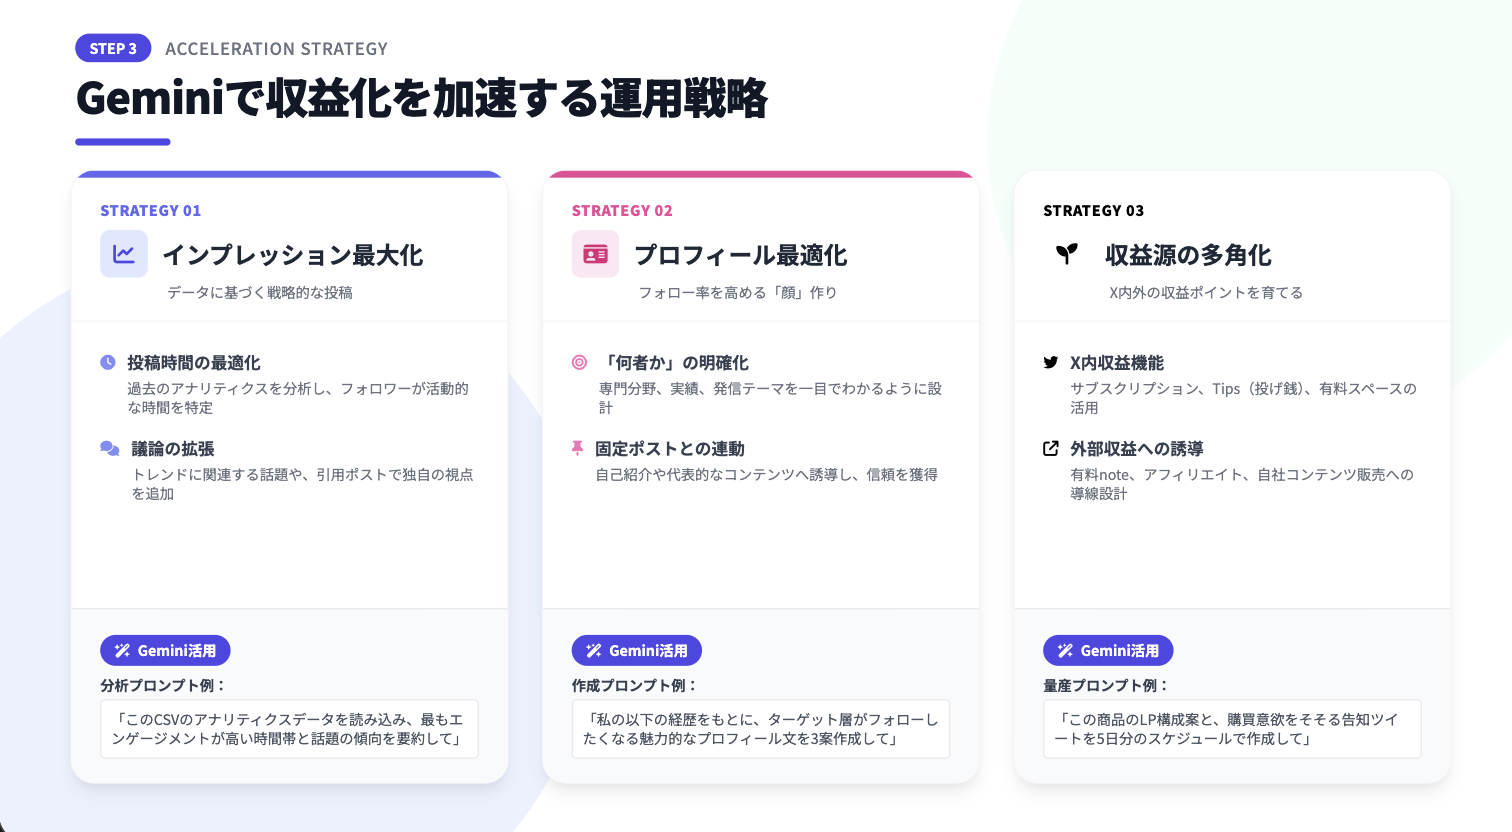Select the 作成プロンプト例 prompt text box
The image size is (1512, 832).
(760, 729)
